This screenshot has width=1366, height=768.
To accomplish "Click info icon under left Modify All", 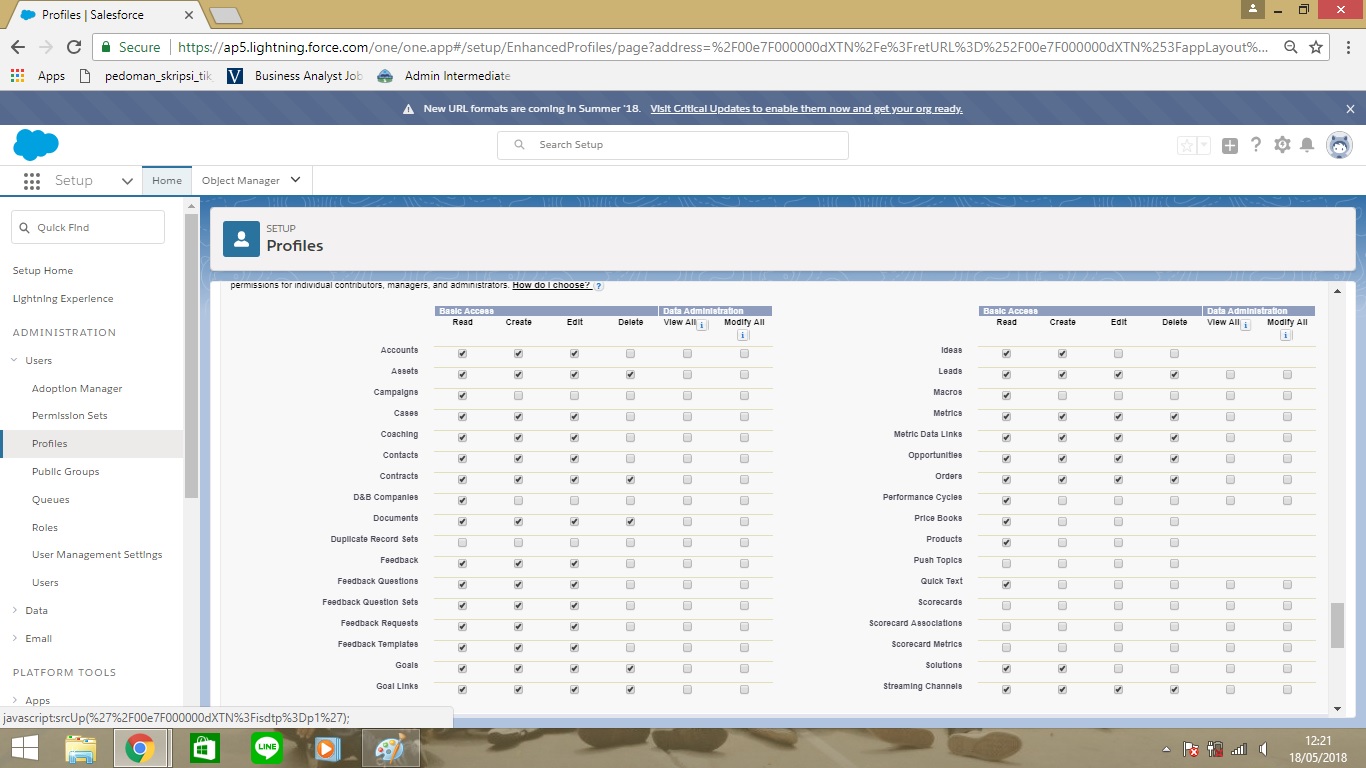I will [743, 335].
